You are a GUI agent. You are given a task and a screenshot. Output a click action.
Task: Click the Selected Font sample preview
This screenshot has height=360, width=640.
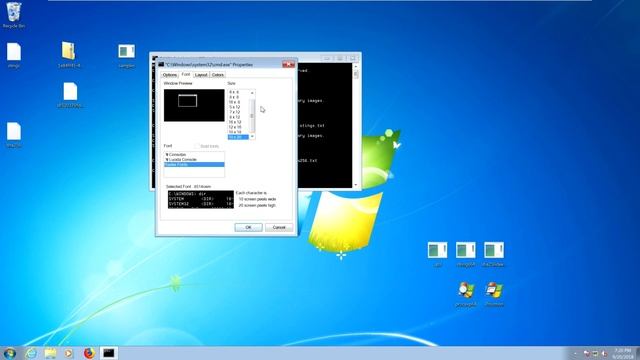[x=200, y=199]
